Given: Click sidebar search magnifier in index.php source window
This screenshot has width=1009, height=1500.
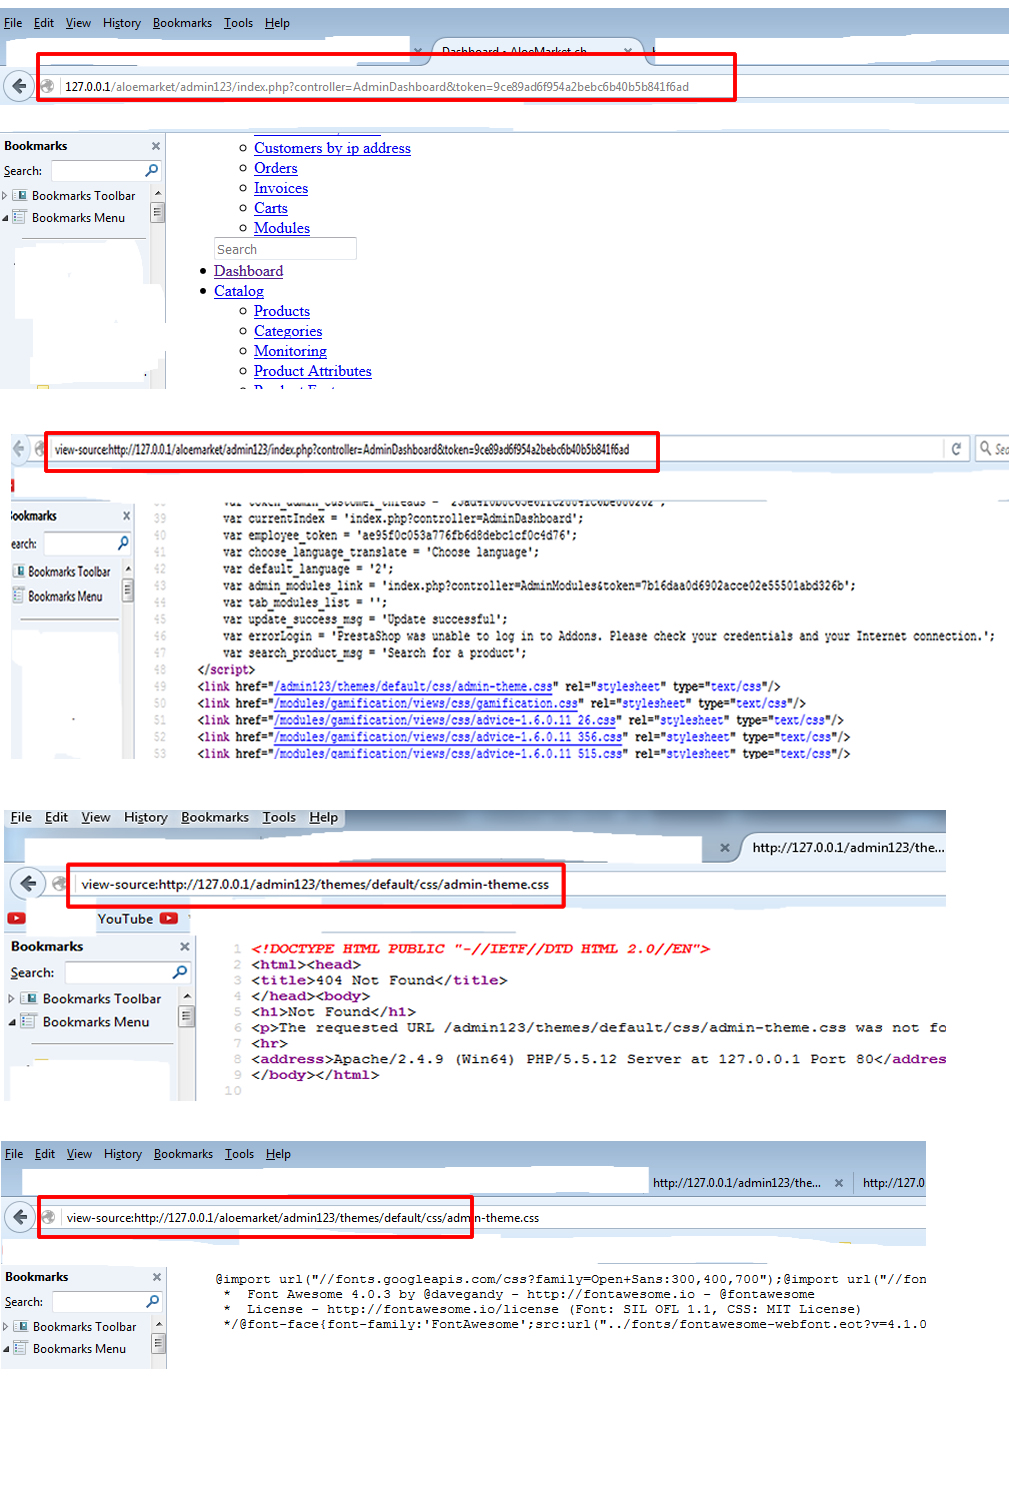Looking at the screenshot, I should coord(123,543).
